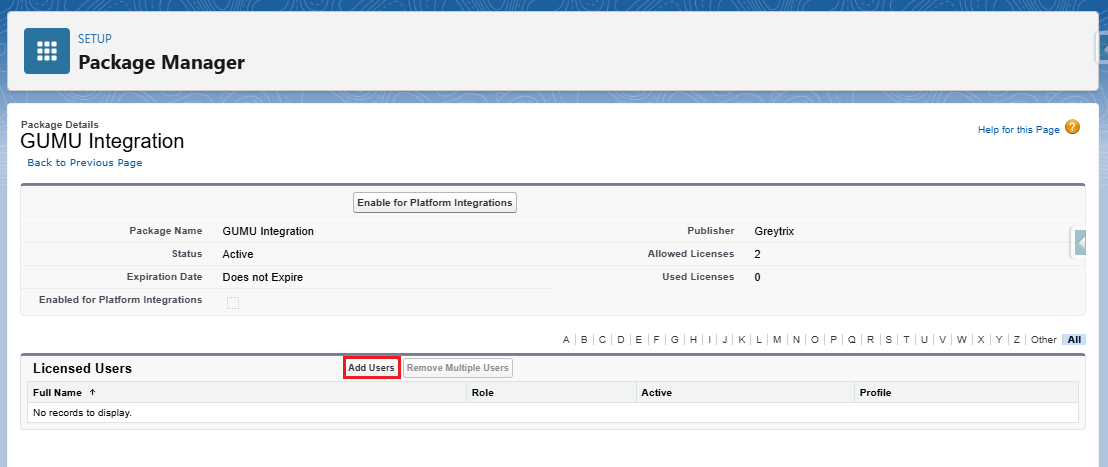Click the Package Name value GUMU Integration
The image size is (1108, 467).
[268, 231]
